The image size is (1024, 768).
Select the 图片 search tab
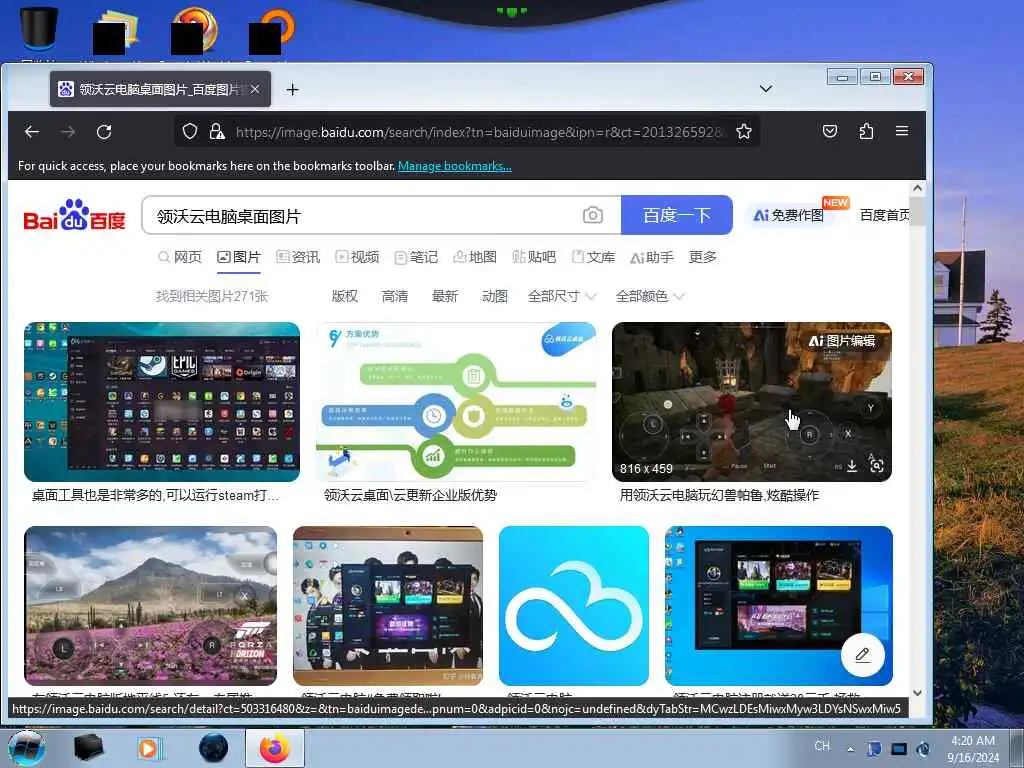(239, 257)
